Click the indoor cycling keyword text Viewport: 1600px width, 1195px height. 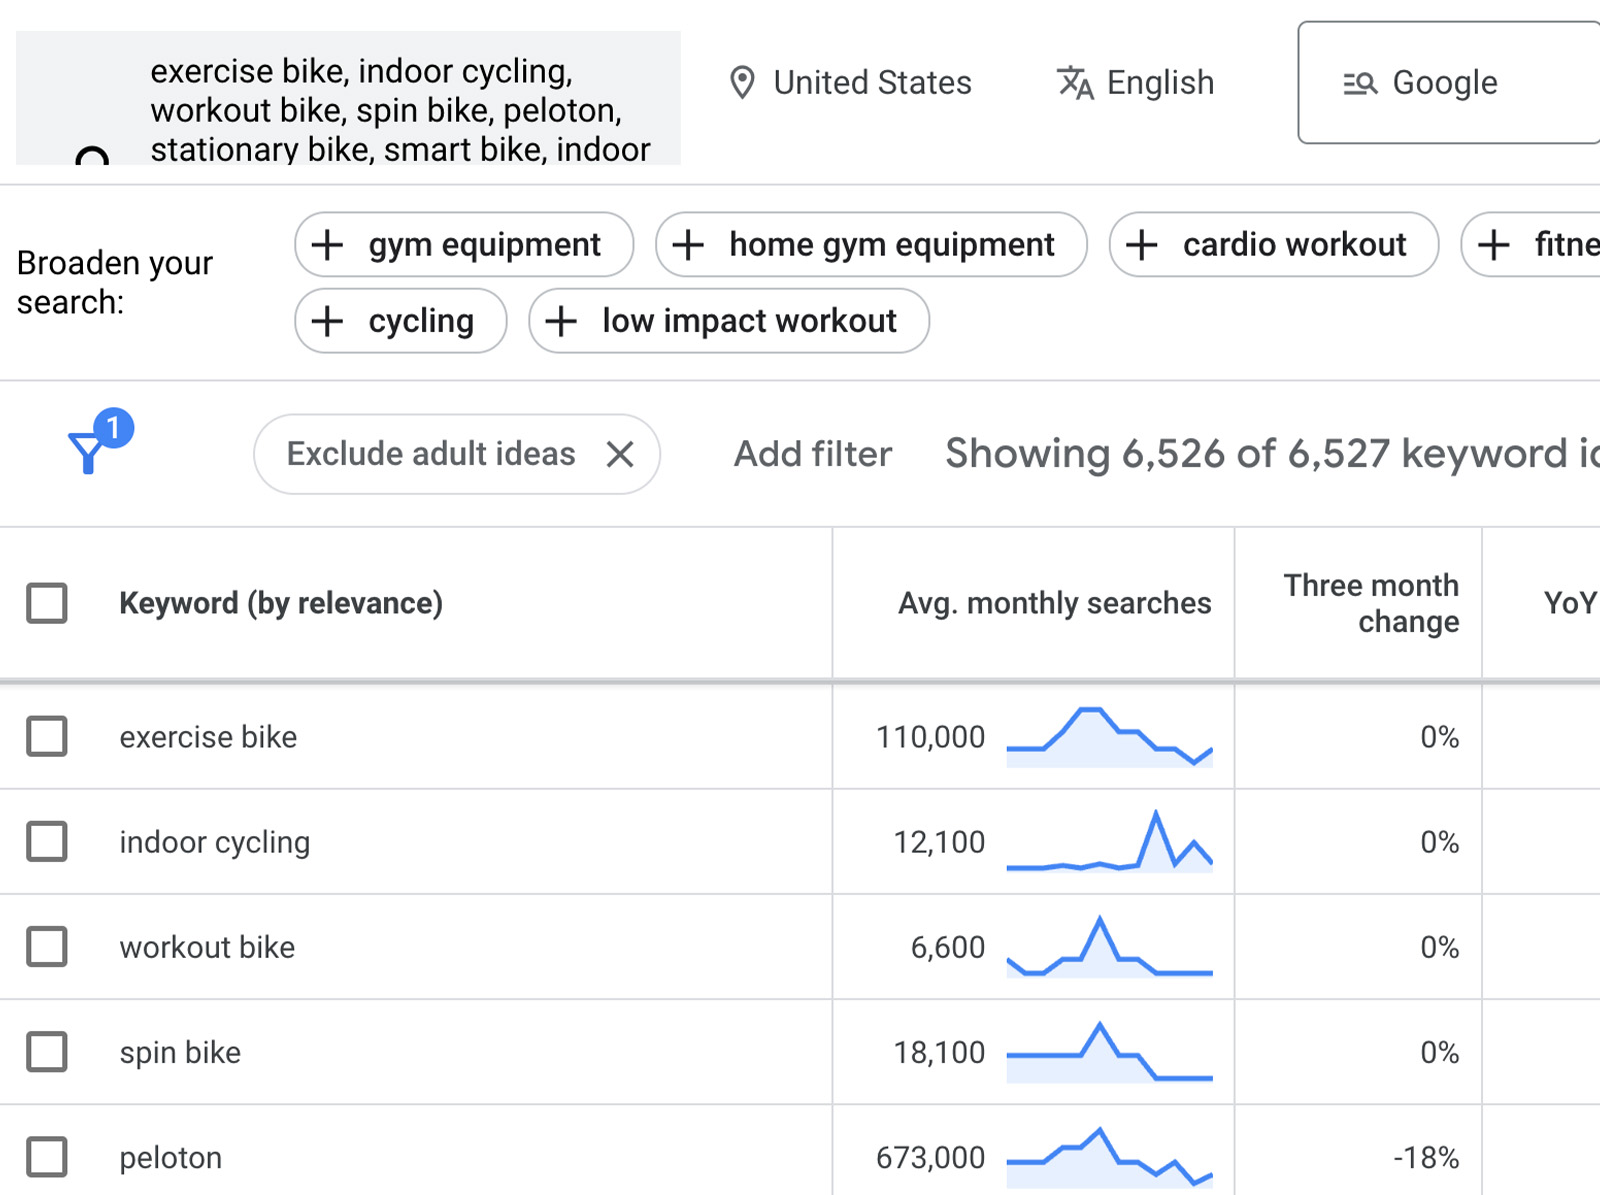(215, 842)
